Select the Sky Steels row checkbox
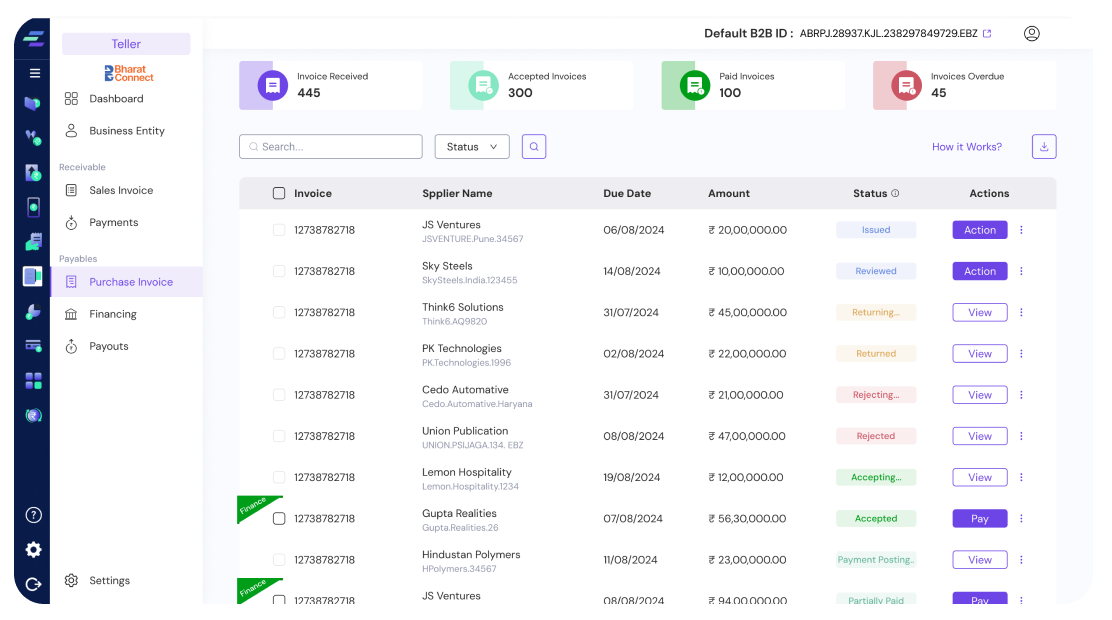1112x620 pixels. [x=279, y=271]
